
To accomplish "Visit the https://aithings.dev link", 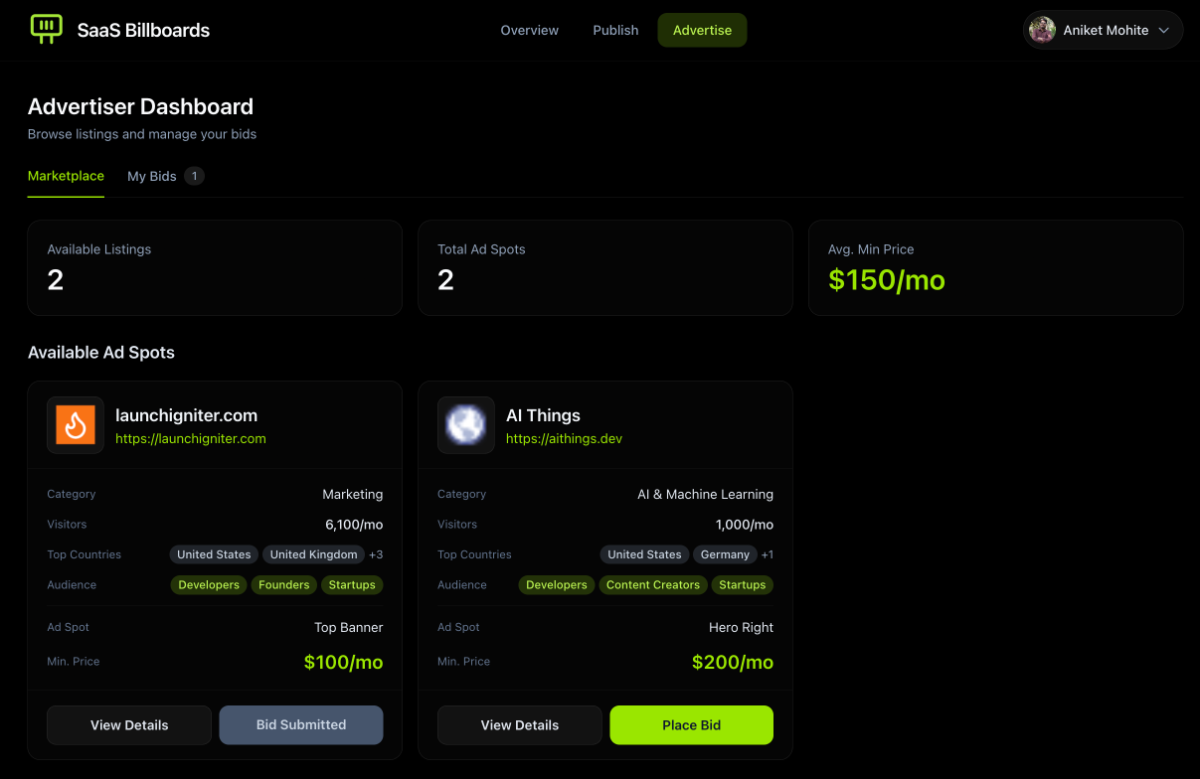I will click(x=564, y=439).
